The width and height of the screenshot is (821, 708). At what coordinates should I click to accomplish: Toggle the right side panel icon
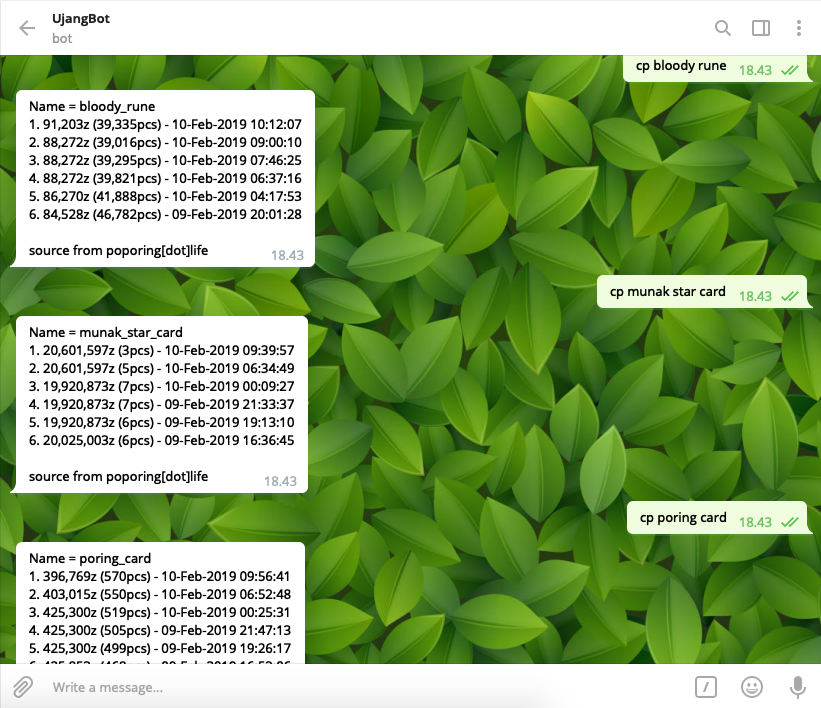pyautogui.click(x=761, y=28)
